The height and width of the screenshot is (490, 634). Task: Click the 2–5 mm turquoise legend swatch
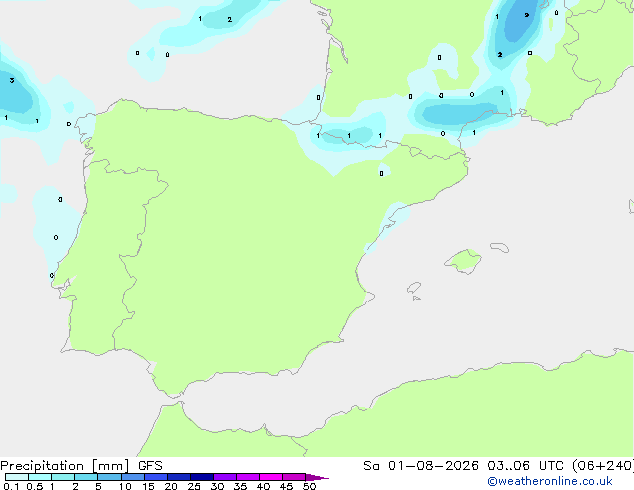pyautogui.click(x=86, y=477)
